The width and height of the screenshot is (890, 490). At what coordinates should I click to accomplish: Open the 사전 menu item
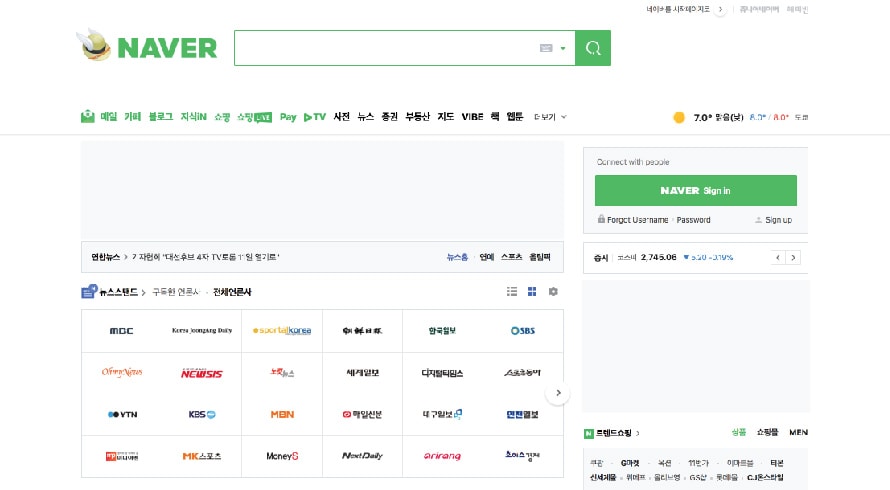click(x=342, y=116)
